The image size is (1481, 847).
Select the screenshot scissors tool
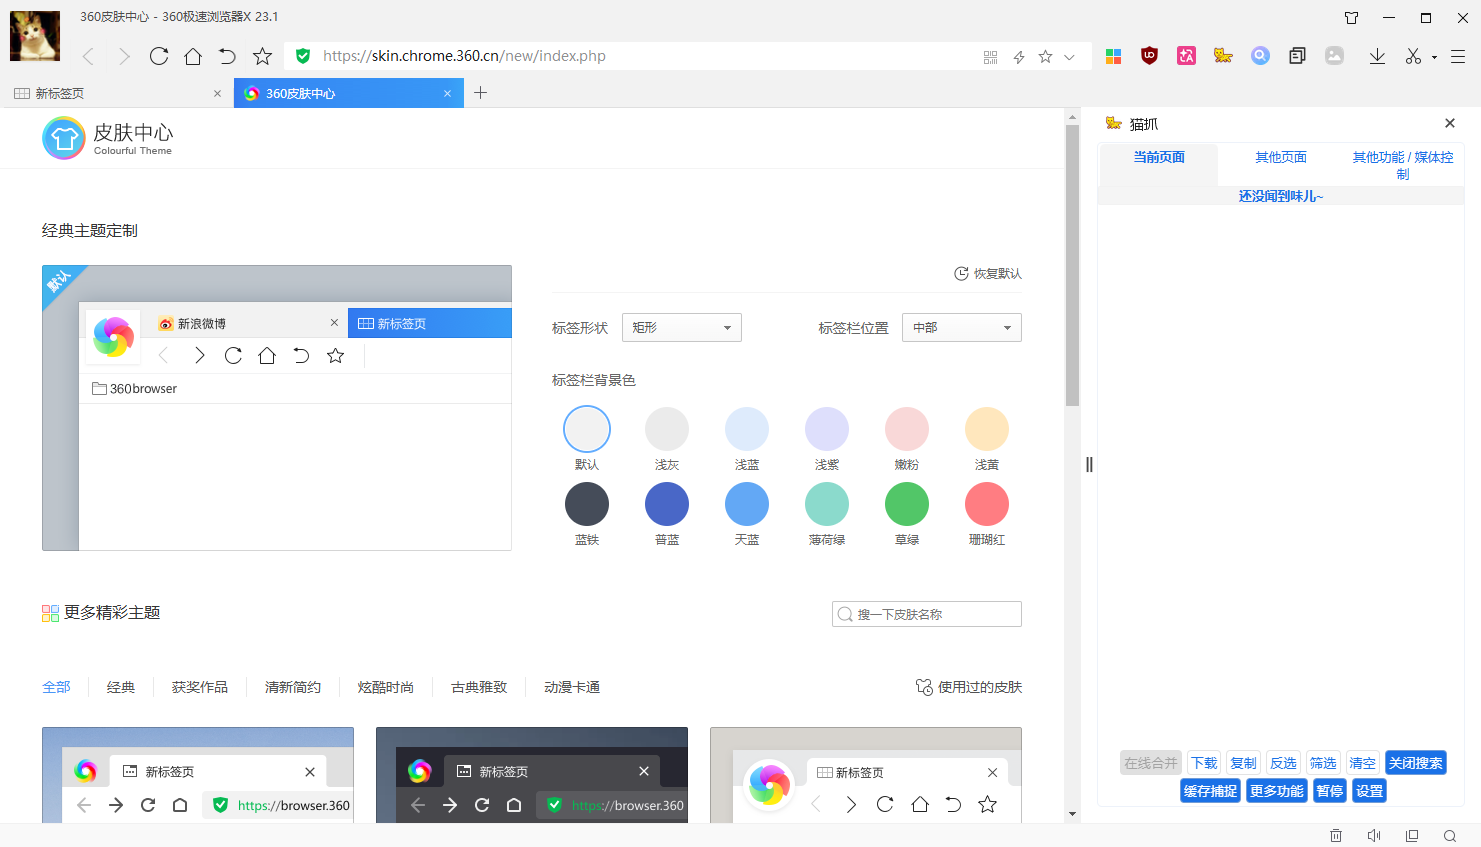1412,56
